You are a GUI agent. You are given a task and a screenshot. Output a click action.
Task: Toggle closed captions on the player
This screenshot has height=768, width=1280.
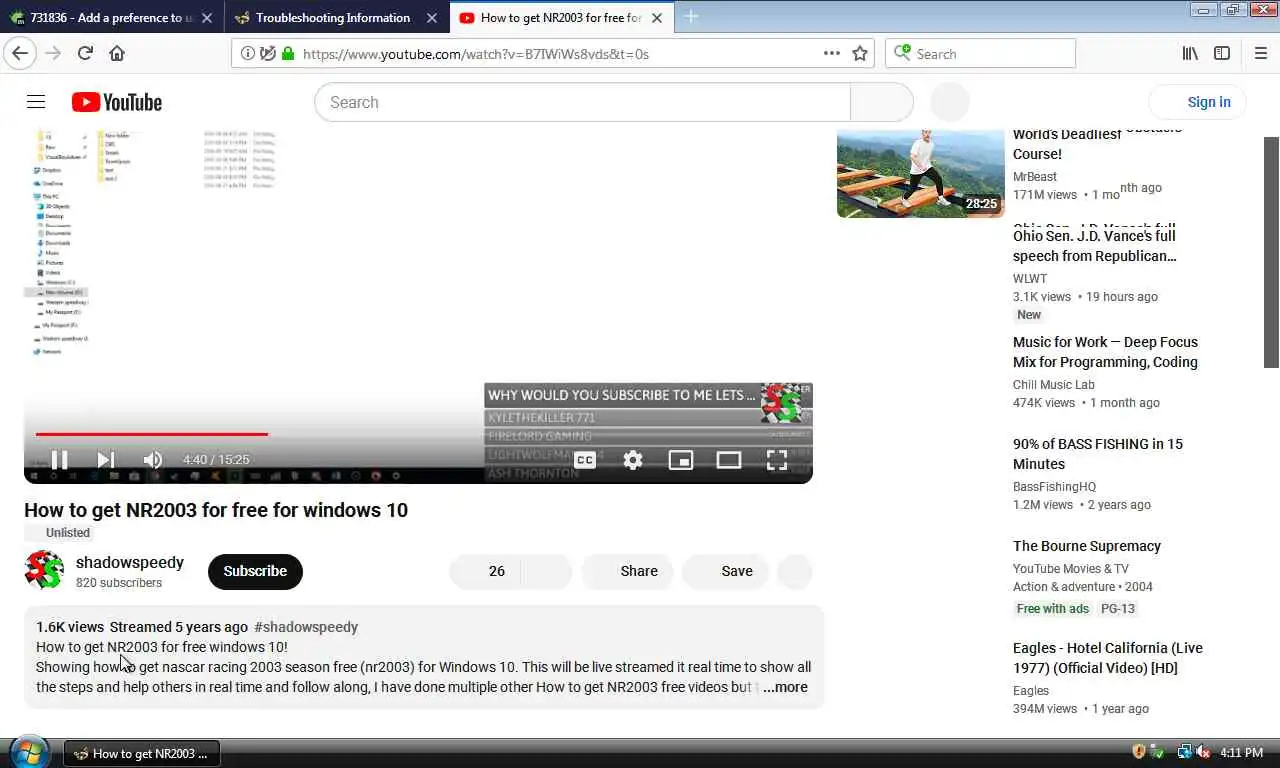[585, 460]
